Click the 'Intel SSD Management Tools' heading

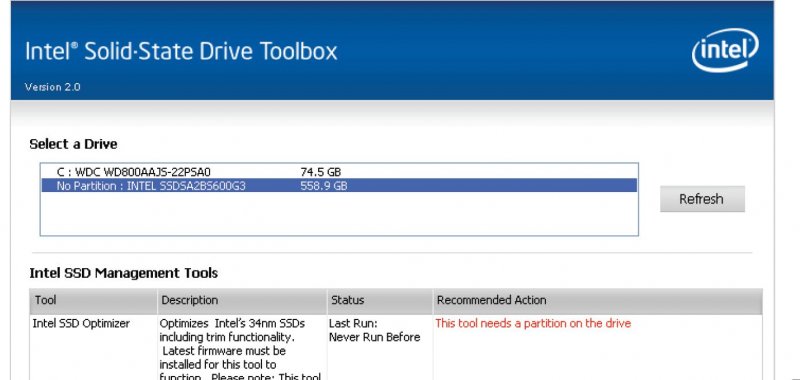point(123,273)
